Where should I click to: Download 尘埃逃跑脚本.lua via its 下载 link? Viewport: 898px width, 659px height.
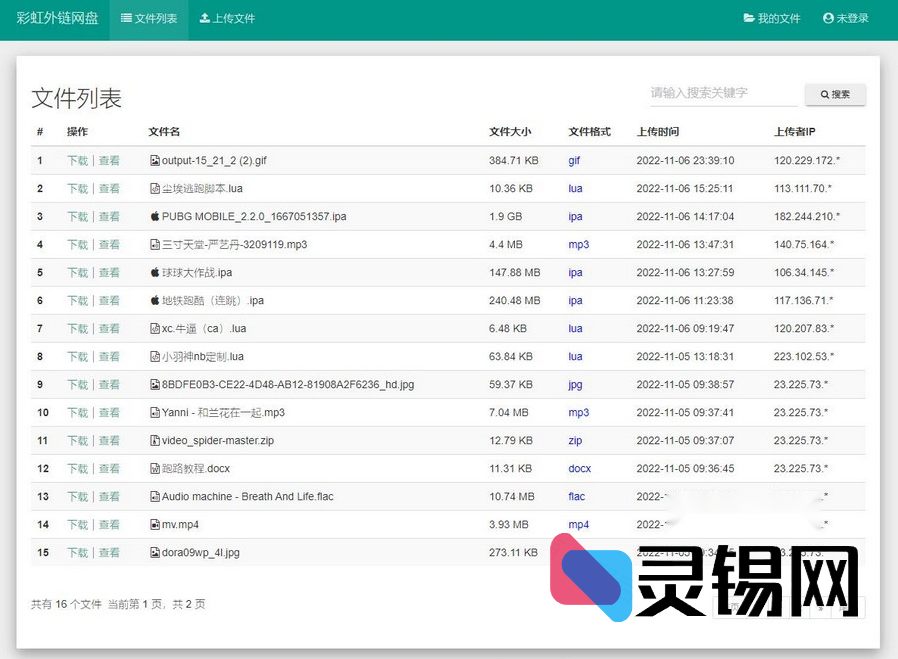(78, 188)
